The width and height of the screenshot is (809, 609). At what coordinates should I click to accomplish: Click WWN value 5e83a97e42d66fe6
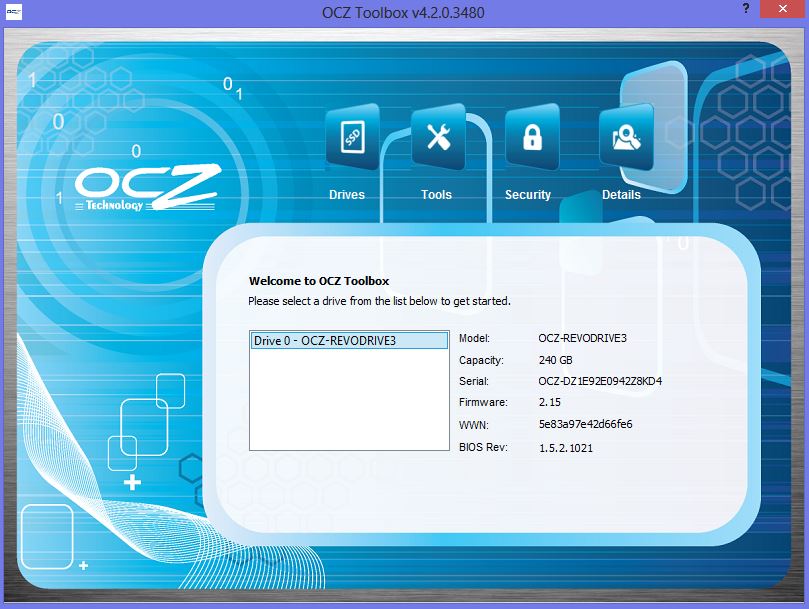(586, 424)
